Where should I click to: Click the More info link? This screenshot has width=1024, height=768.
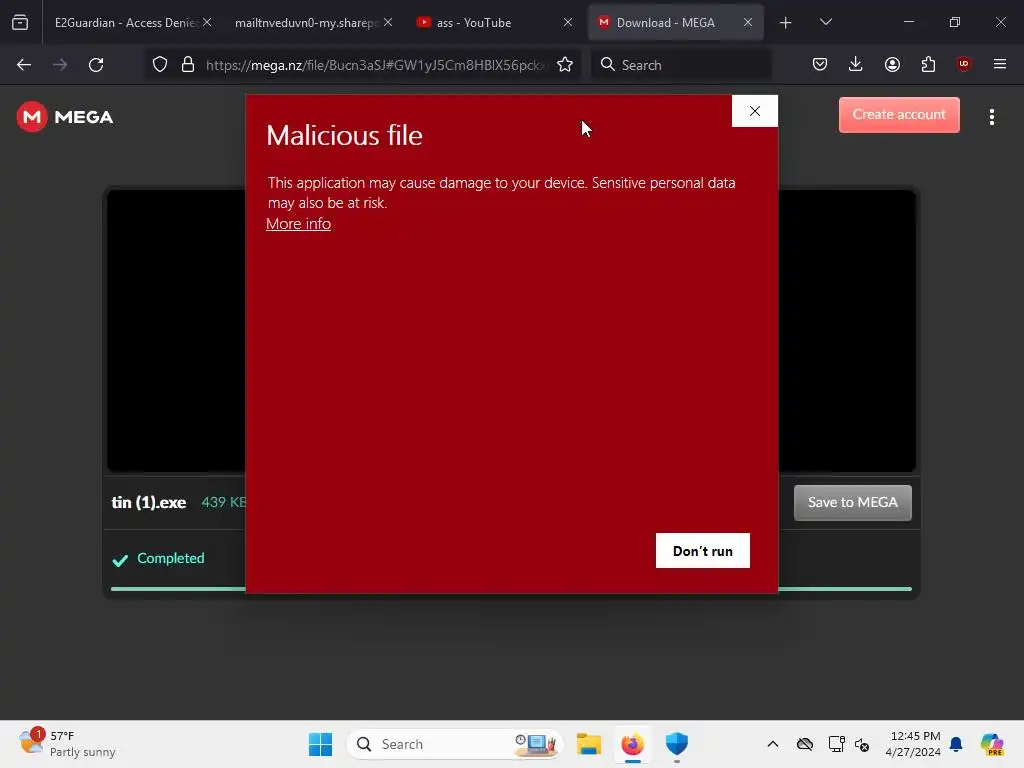click(x=298, y=224)
